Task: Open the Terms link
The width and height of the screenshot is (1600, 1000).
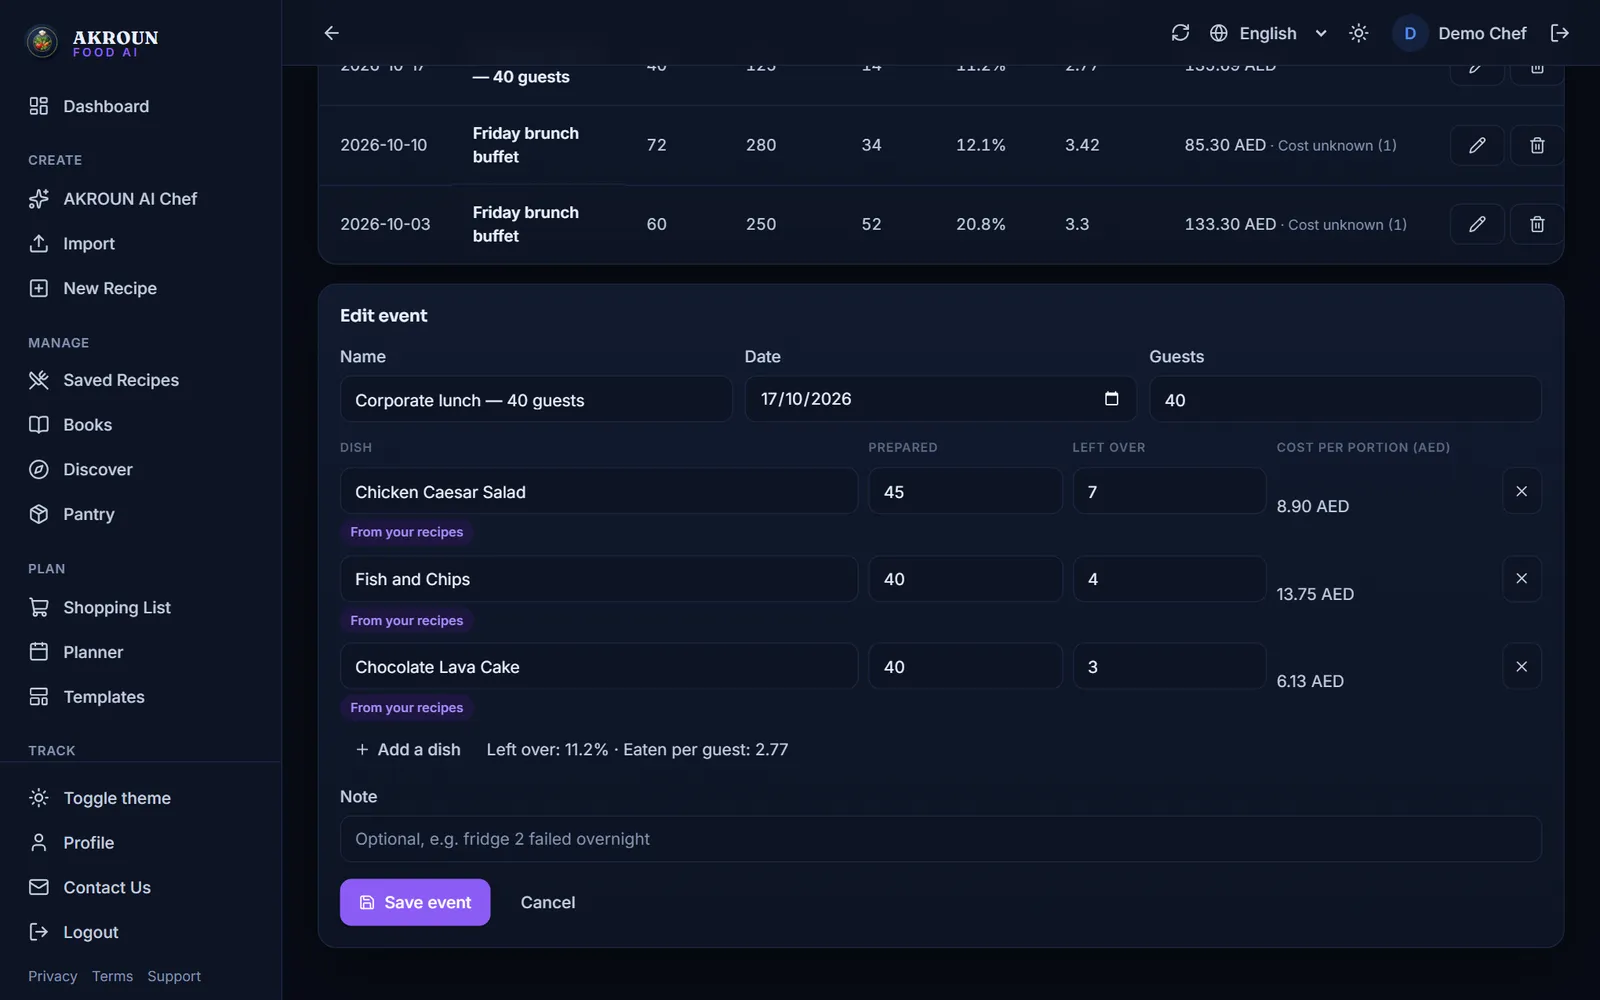Action: point(112,976)
